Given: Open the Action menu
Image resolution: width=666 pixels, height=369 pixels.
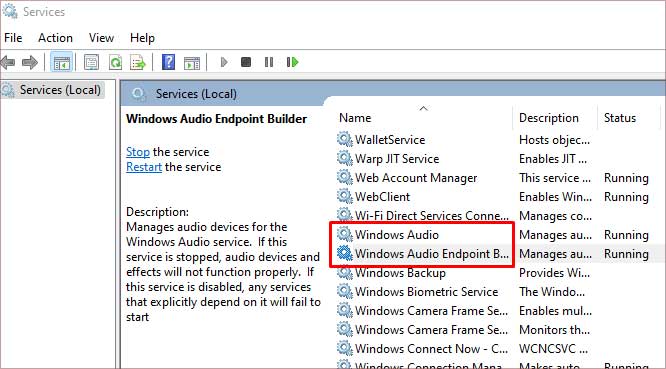Looking at the screenshot, I should coord(55,38).
